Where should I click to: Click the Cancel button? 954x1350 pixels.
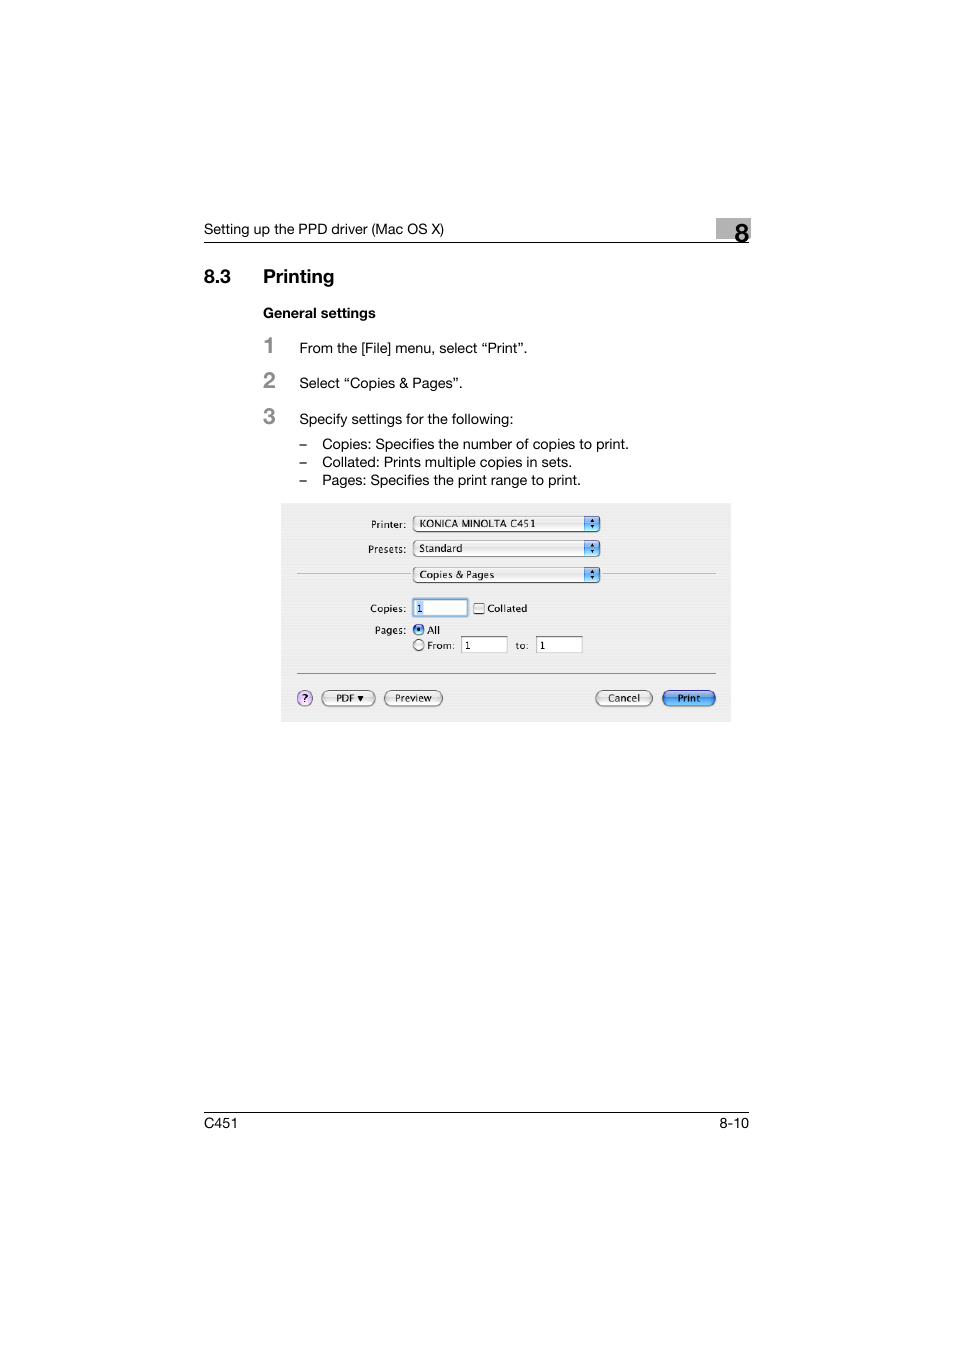624,698
